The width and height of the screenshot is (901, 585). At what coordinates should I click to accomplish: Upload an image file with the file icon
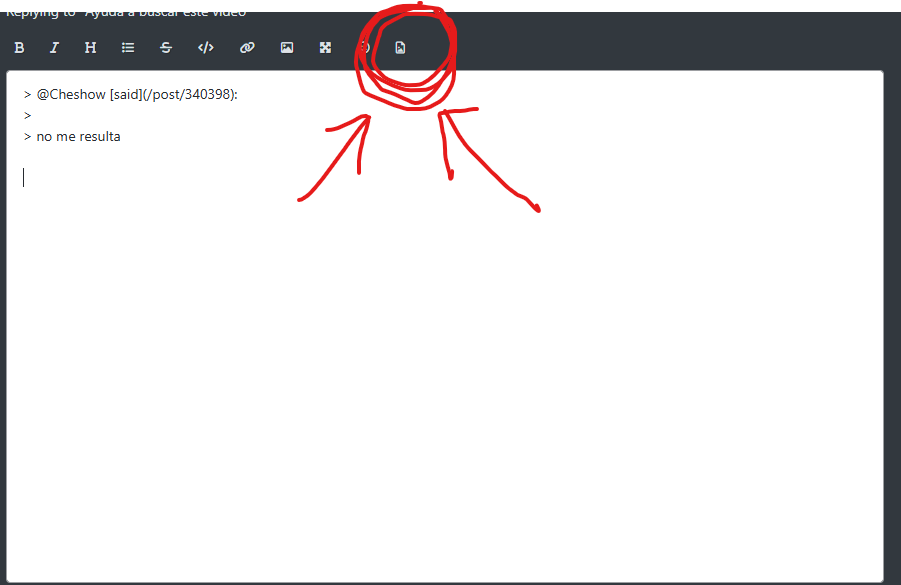(x=401, y=48)
